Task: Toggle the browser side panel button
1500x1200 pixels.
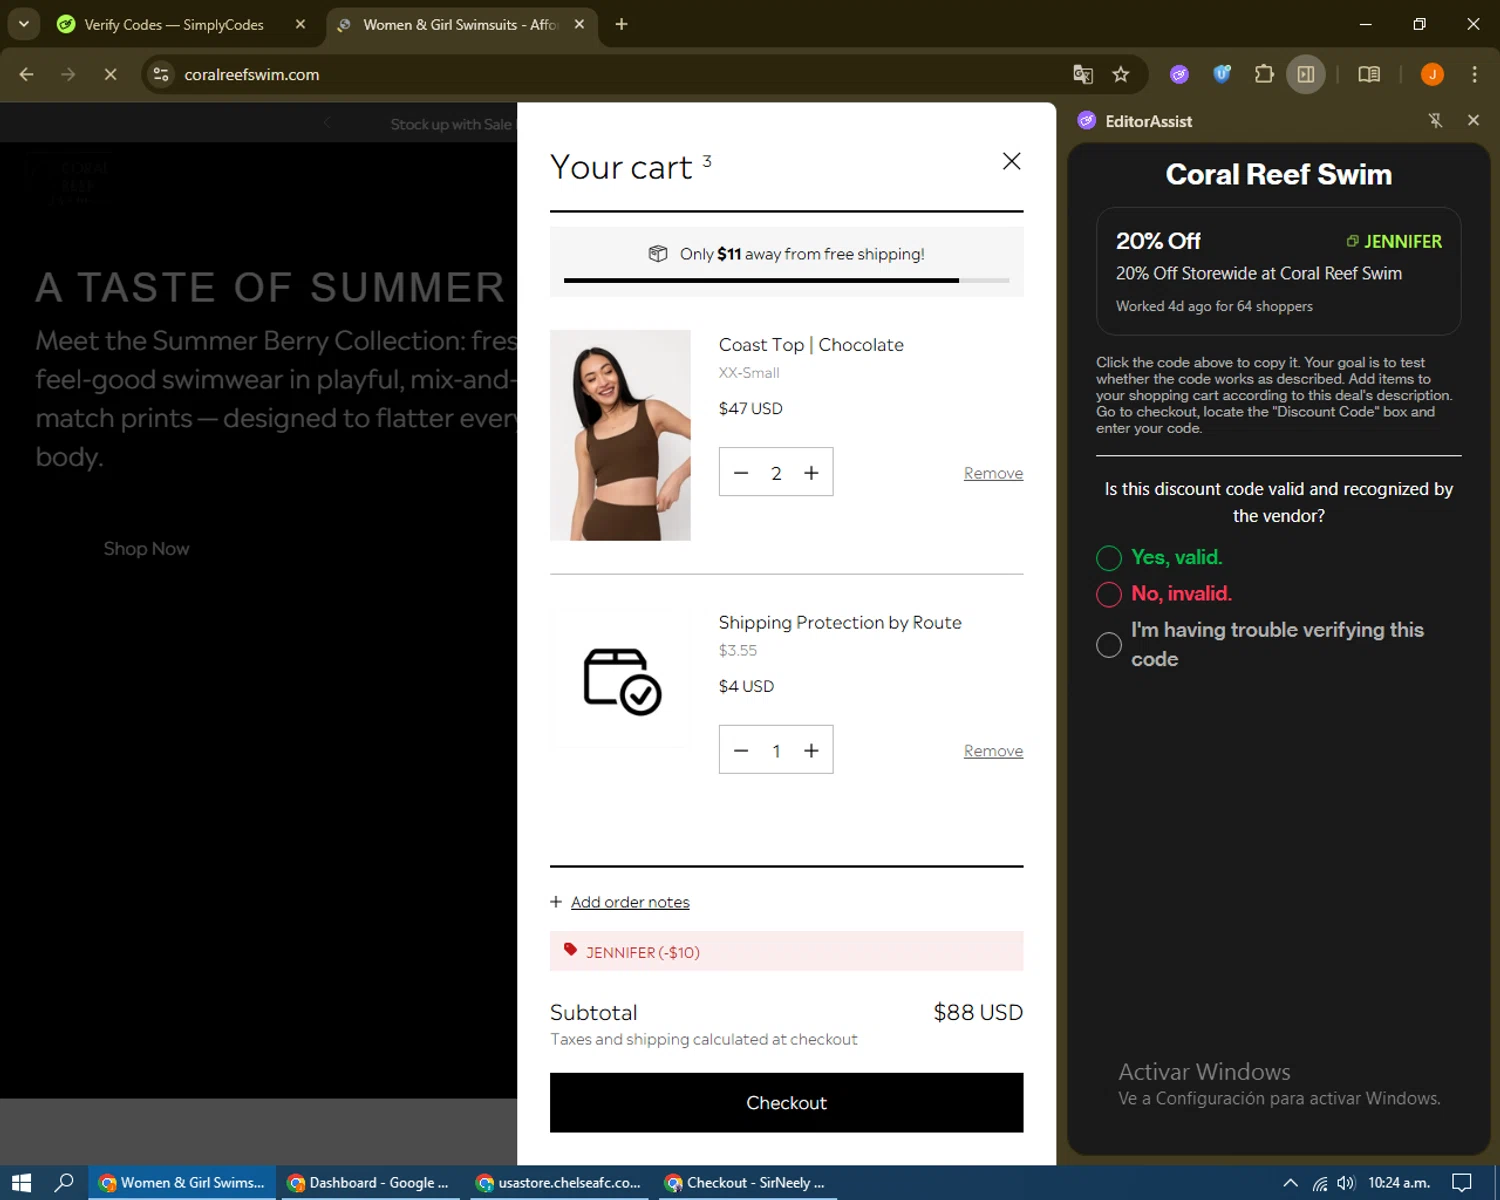Action: click(1306, 74)
